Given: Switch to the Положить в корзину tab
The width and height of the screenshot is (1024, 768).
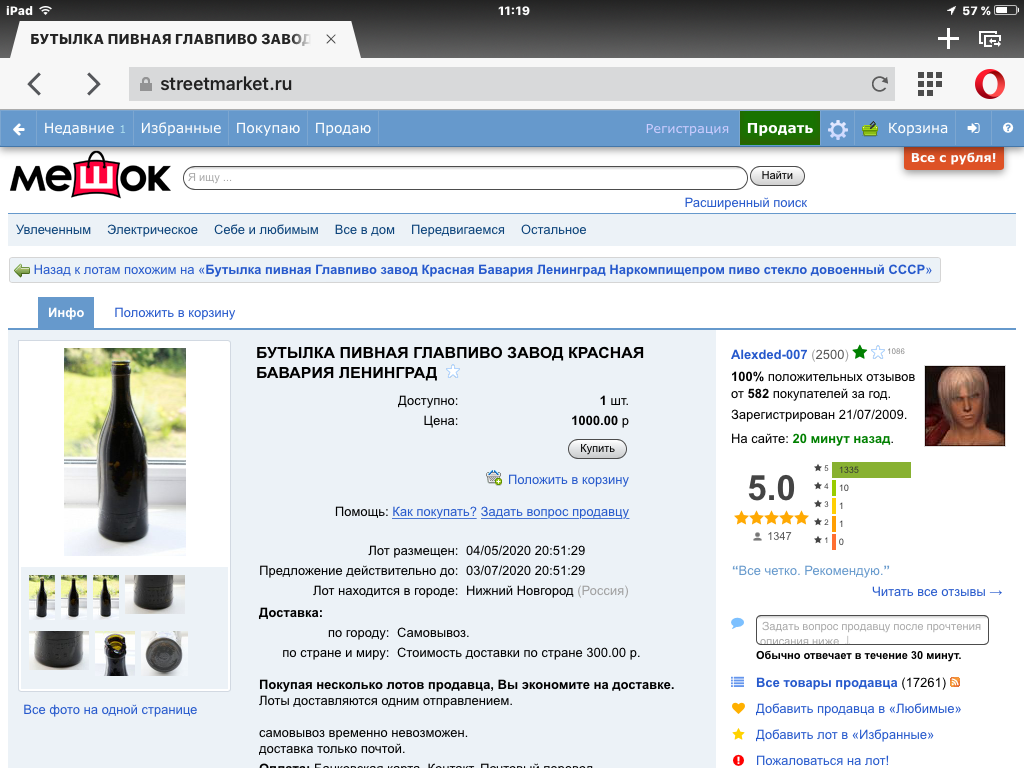Looking at the screenshot, I should click(174, 313).
